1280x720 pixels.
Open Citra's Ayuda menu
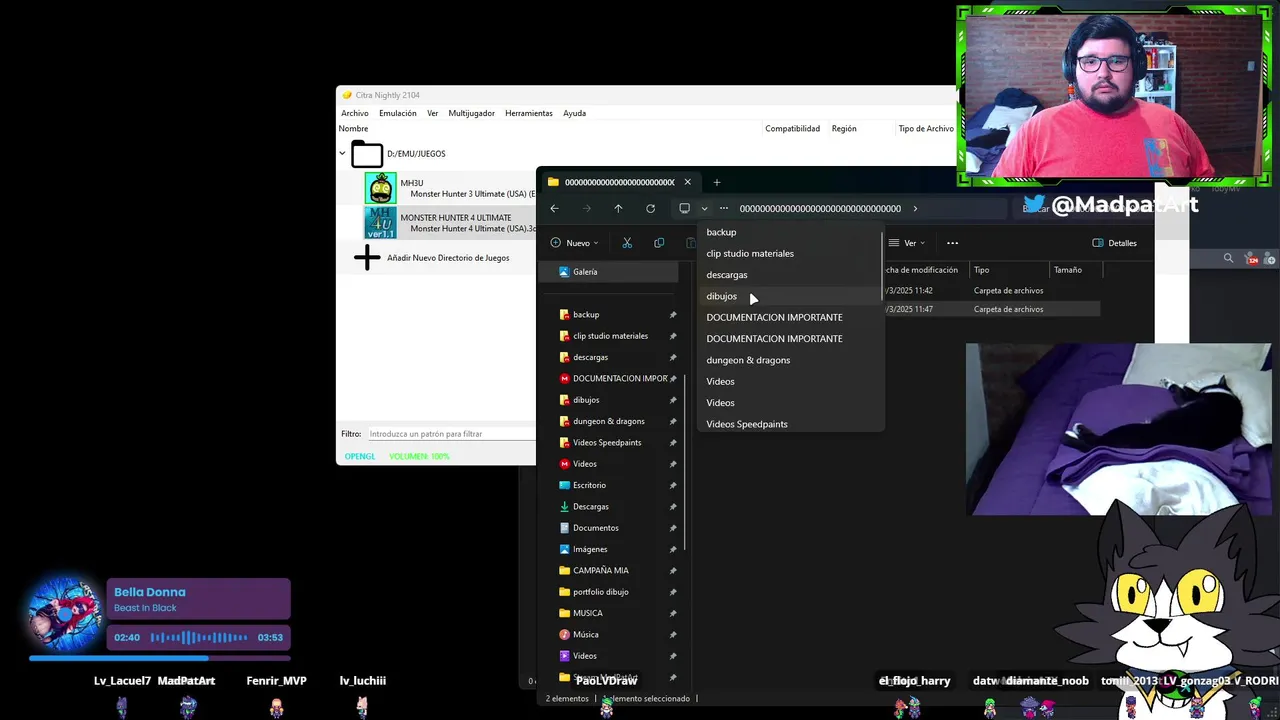tap(574, 113)
